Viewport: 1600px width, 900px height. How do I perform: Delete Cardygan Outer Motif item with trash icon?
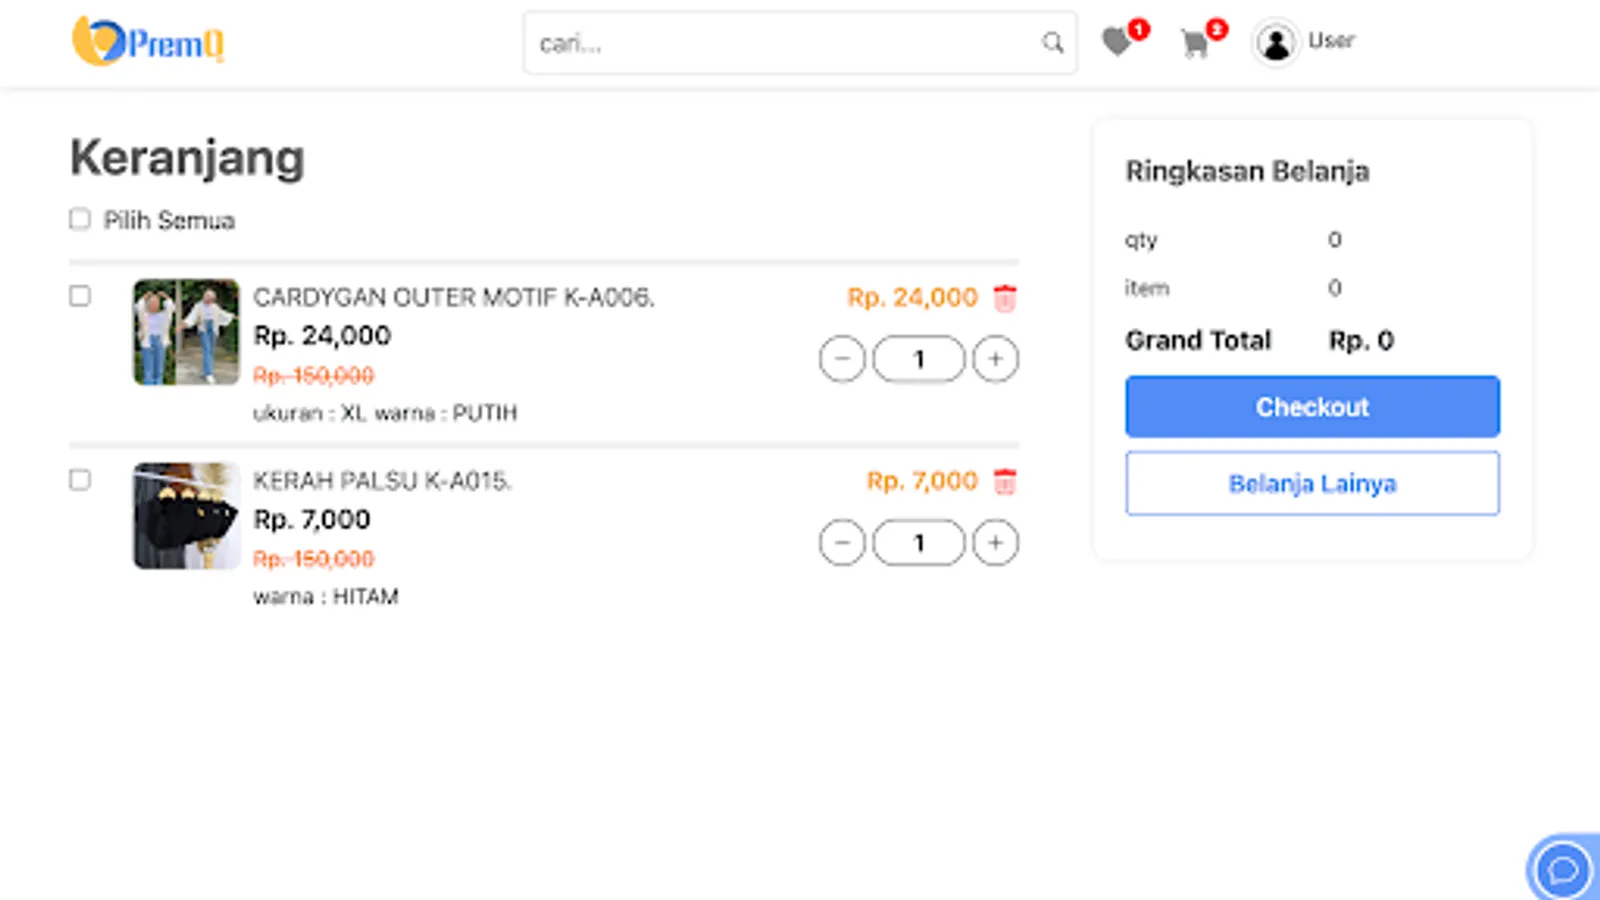pyautogui.click(x=1005, y=298)
